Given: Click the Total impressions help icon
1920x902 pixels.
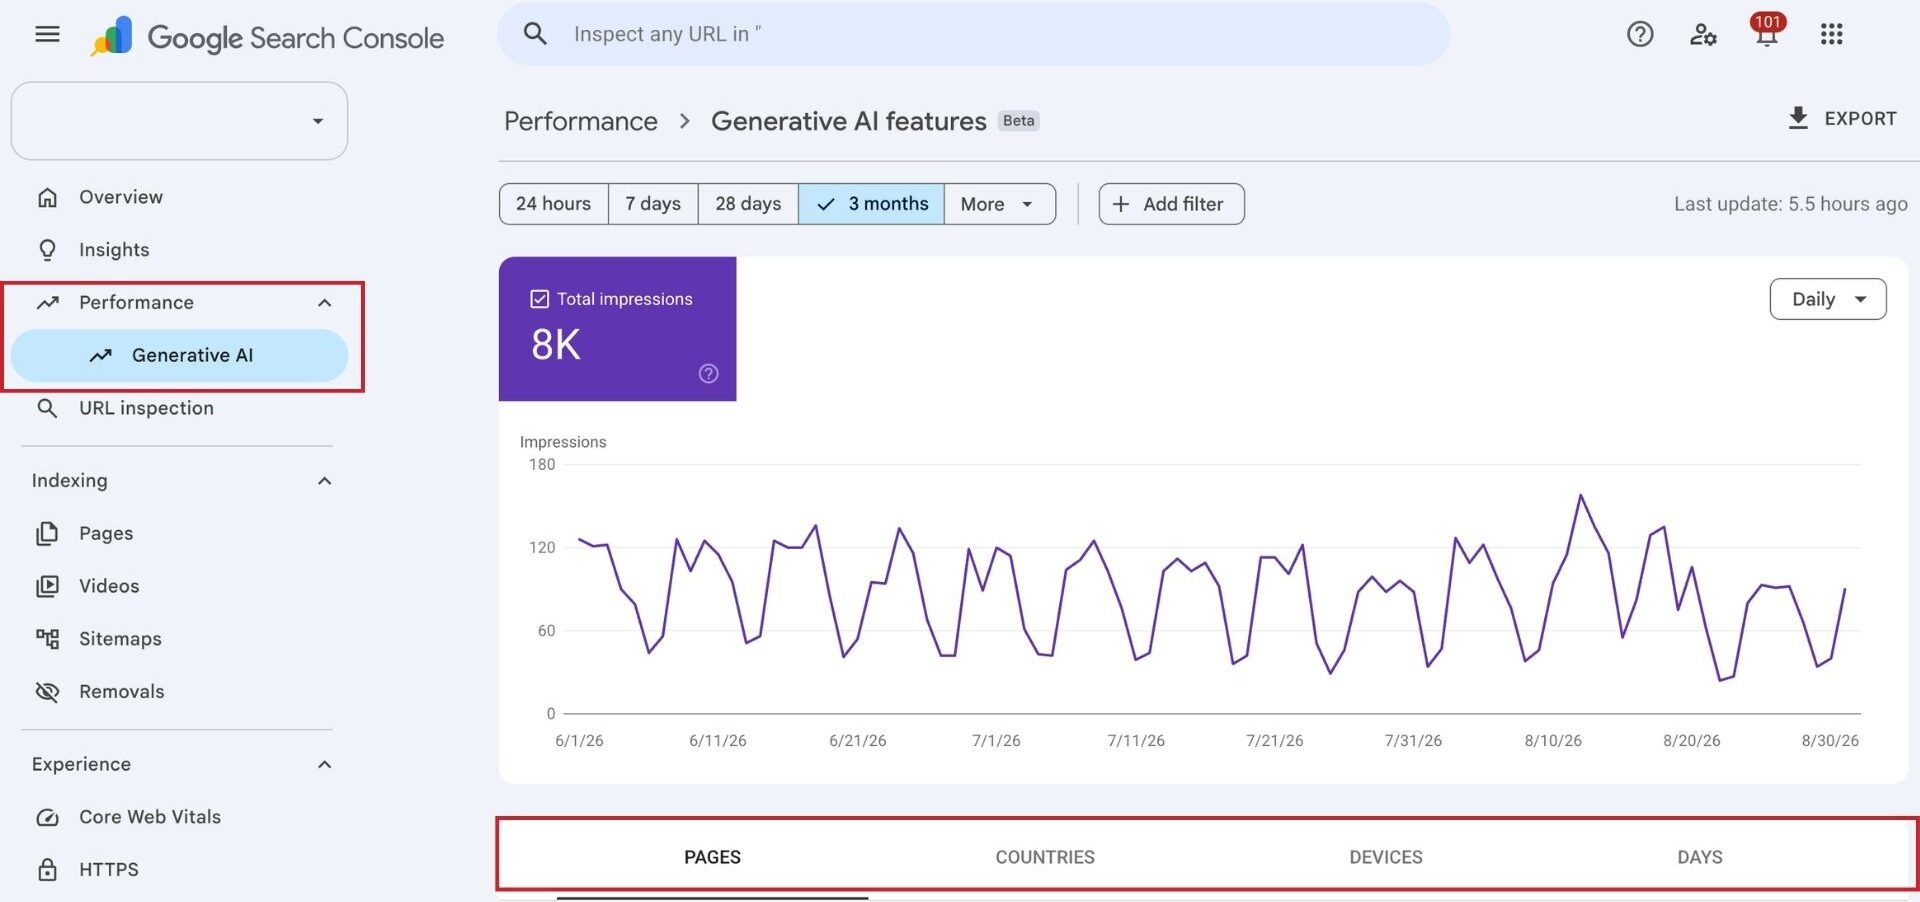Looking at the screenshot, I should [x=708, y=374].
